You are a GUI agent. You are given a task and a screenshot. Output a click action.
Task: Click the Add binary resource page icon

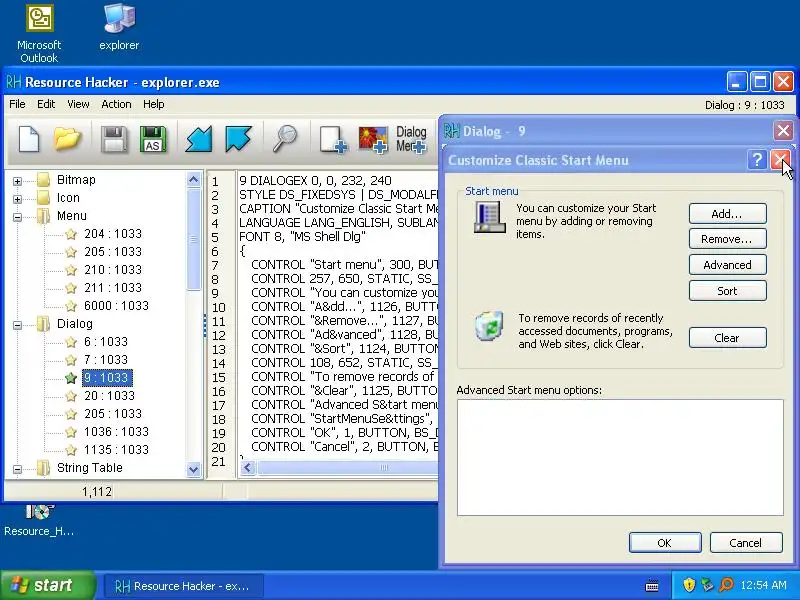tap(333, 139)
